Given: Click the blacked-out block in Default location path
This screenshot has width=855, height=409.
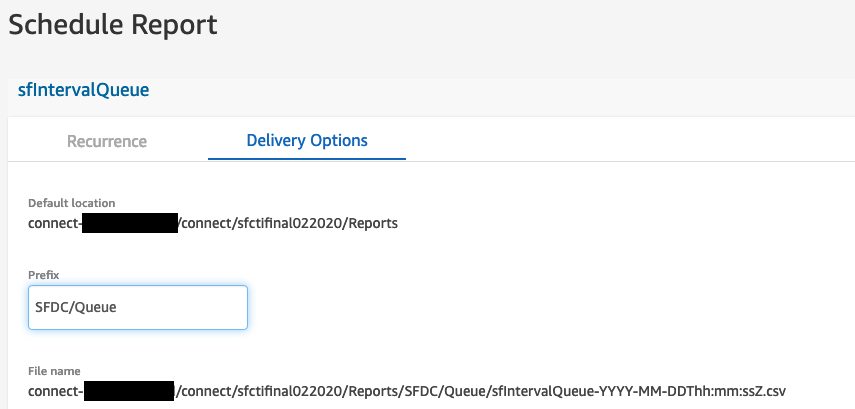Looking at the screenshot, I should click(130, 223).
